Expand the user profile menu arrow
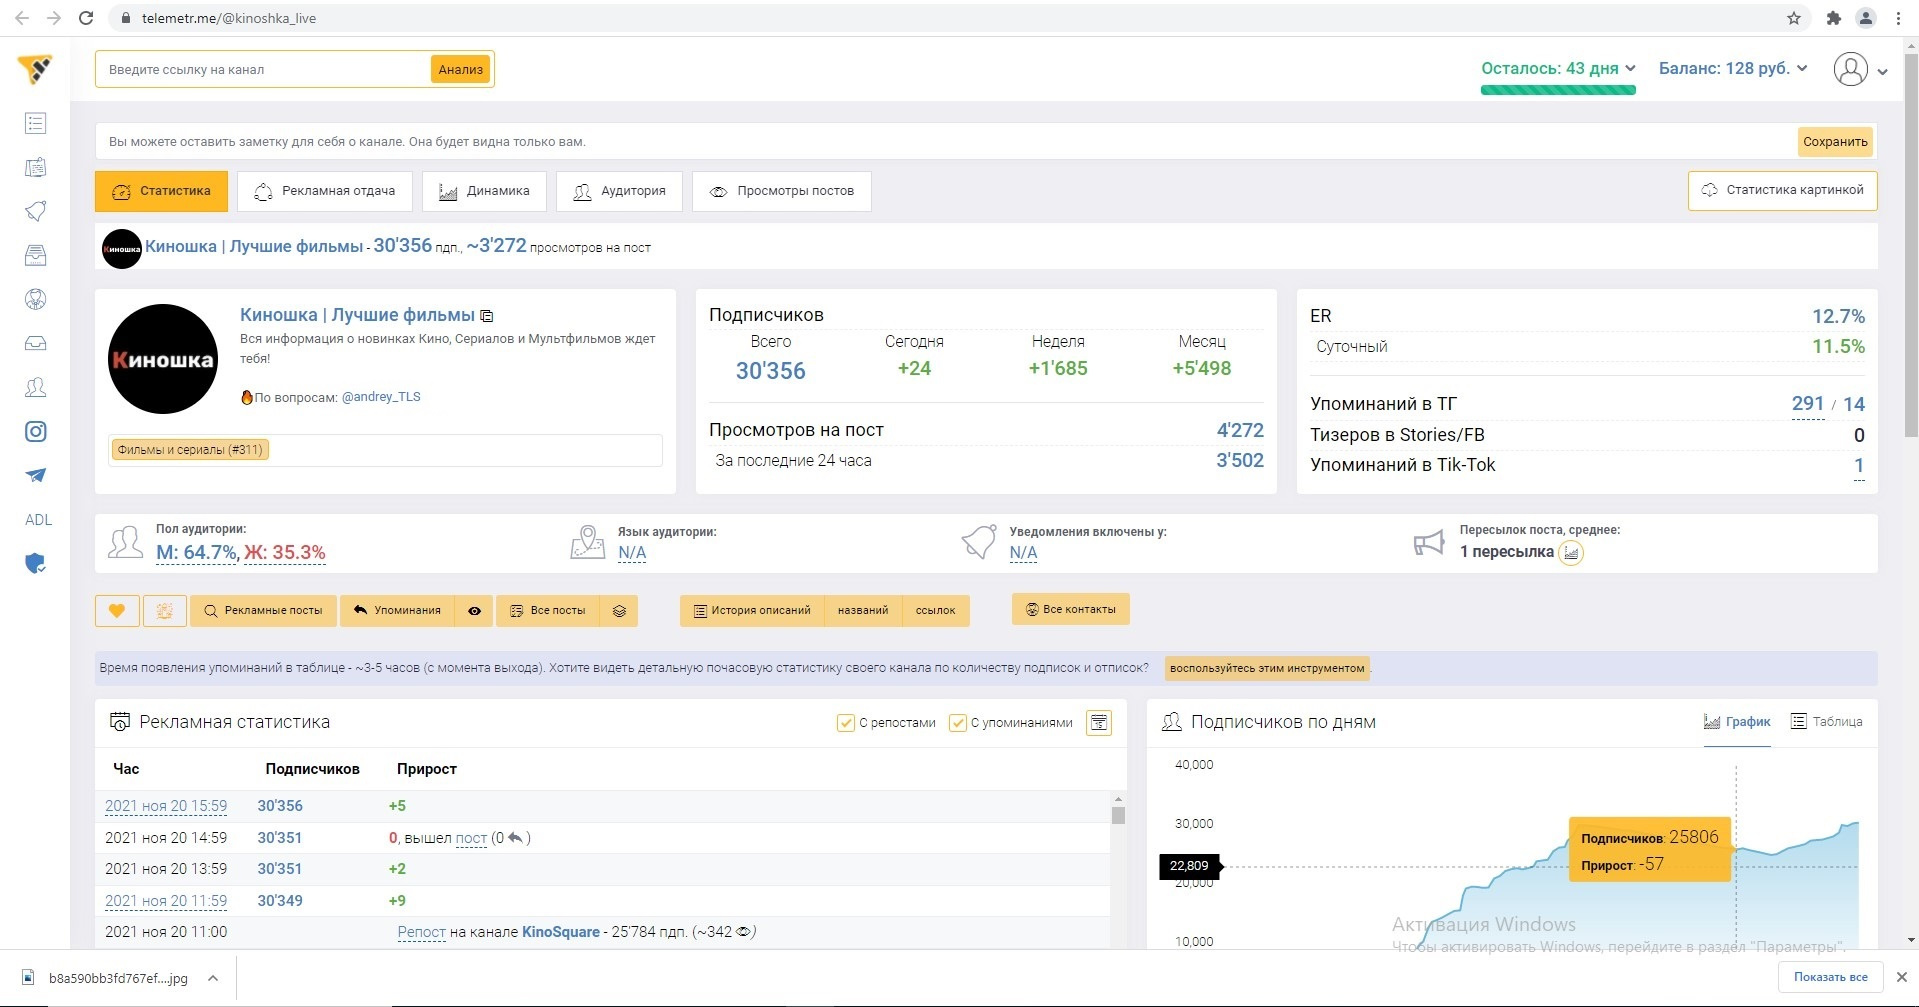Screen dimensions: 1919x1007 coord(1883,71)
